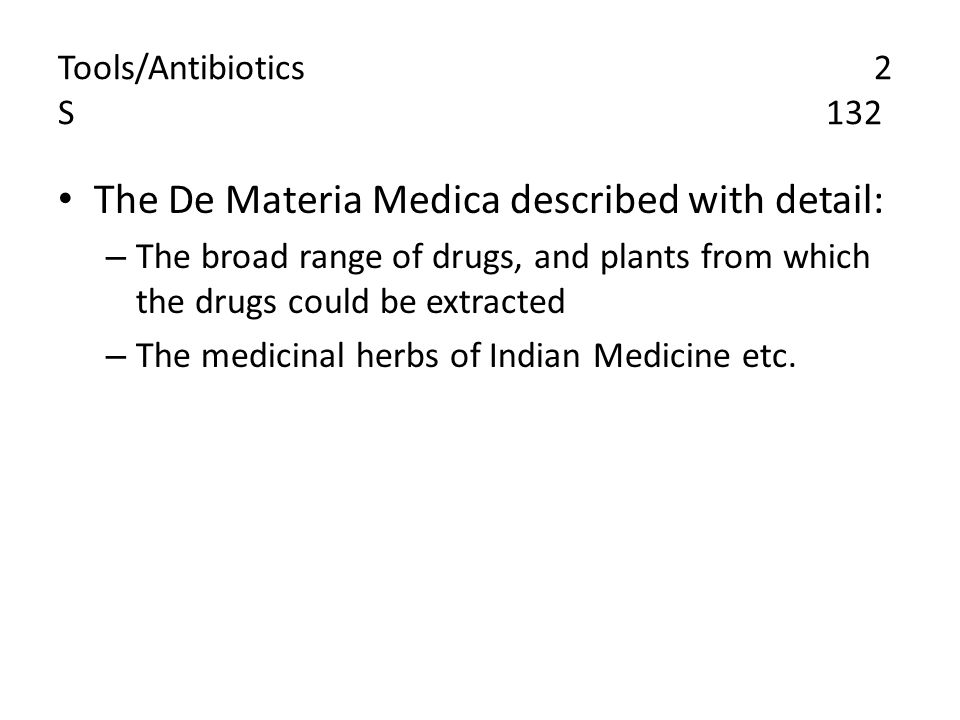Click the word could in second line
Image resolution: width=960 pixels, height=720 pixels.
(328, 302)
